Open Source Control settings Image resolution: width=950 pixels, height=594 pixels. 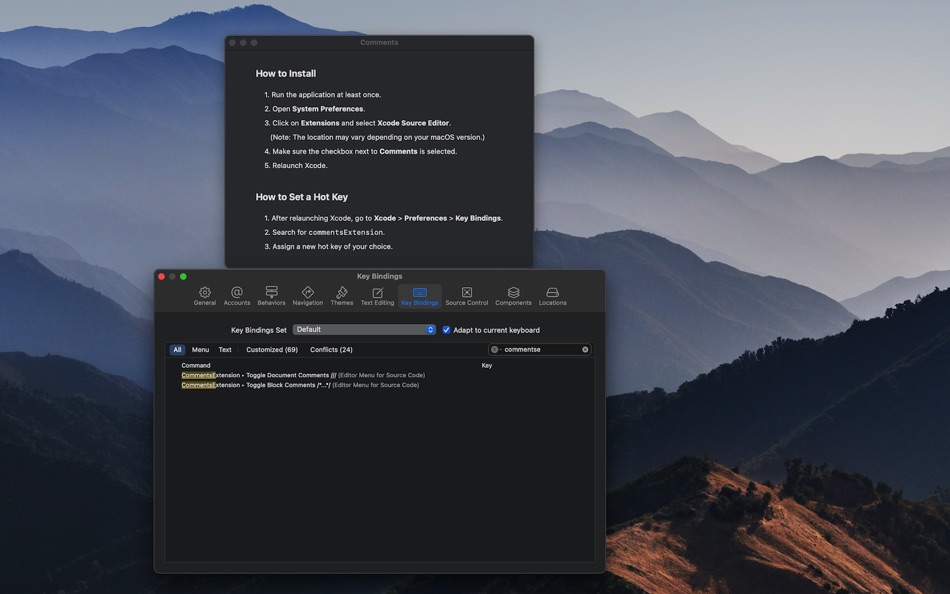465,293
